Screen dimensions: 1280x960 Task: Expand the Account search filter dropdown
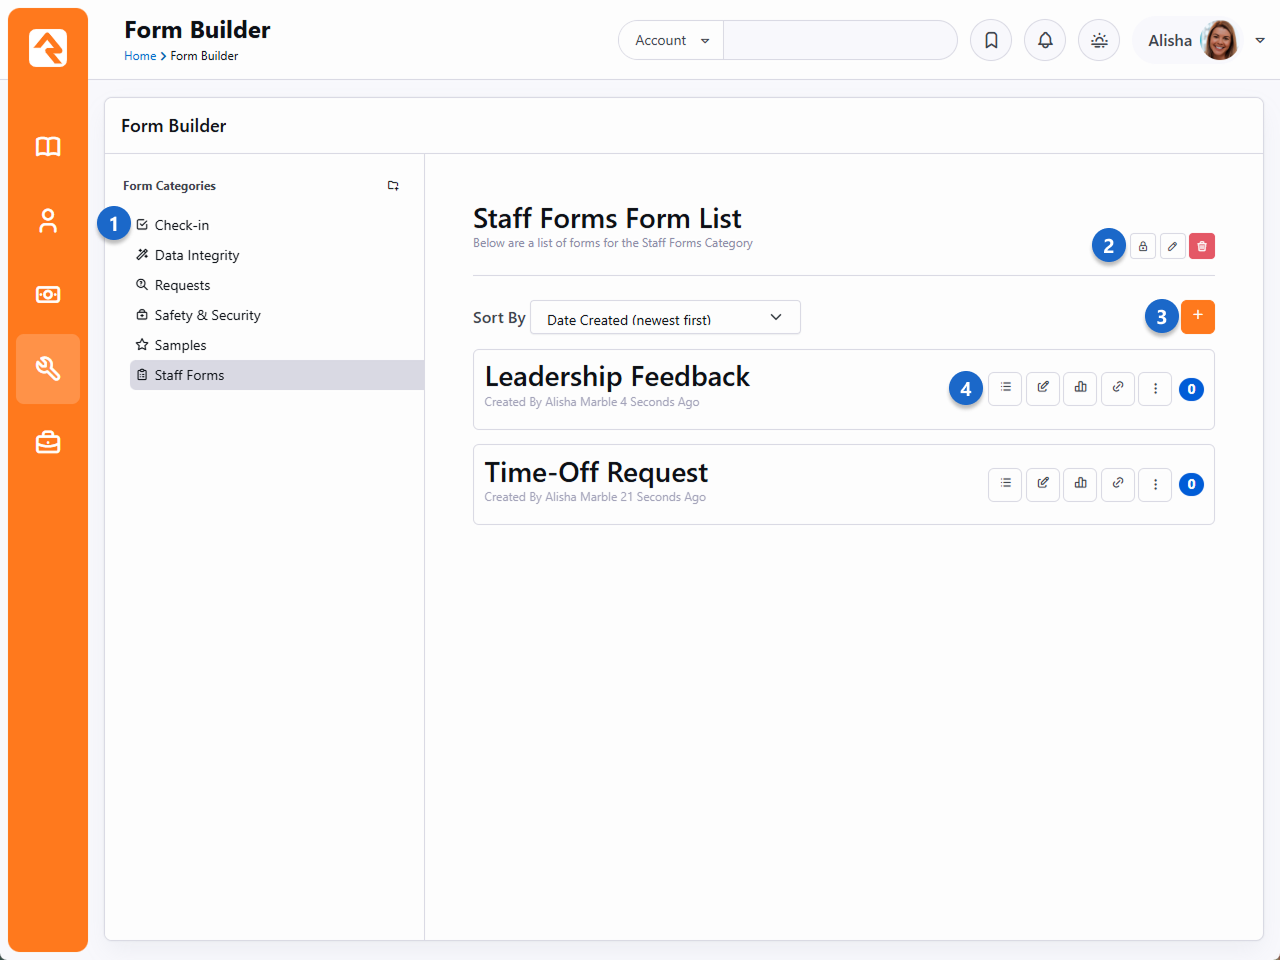coord(671,41)
